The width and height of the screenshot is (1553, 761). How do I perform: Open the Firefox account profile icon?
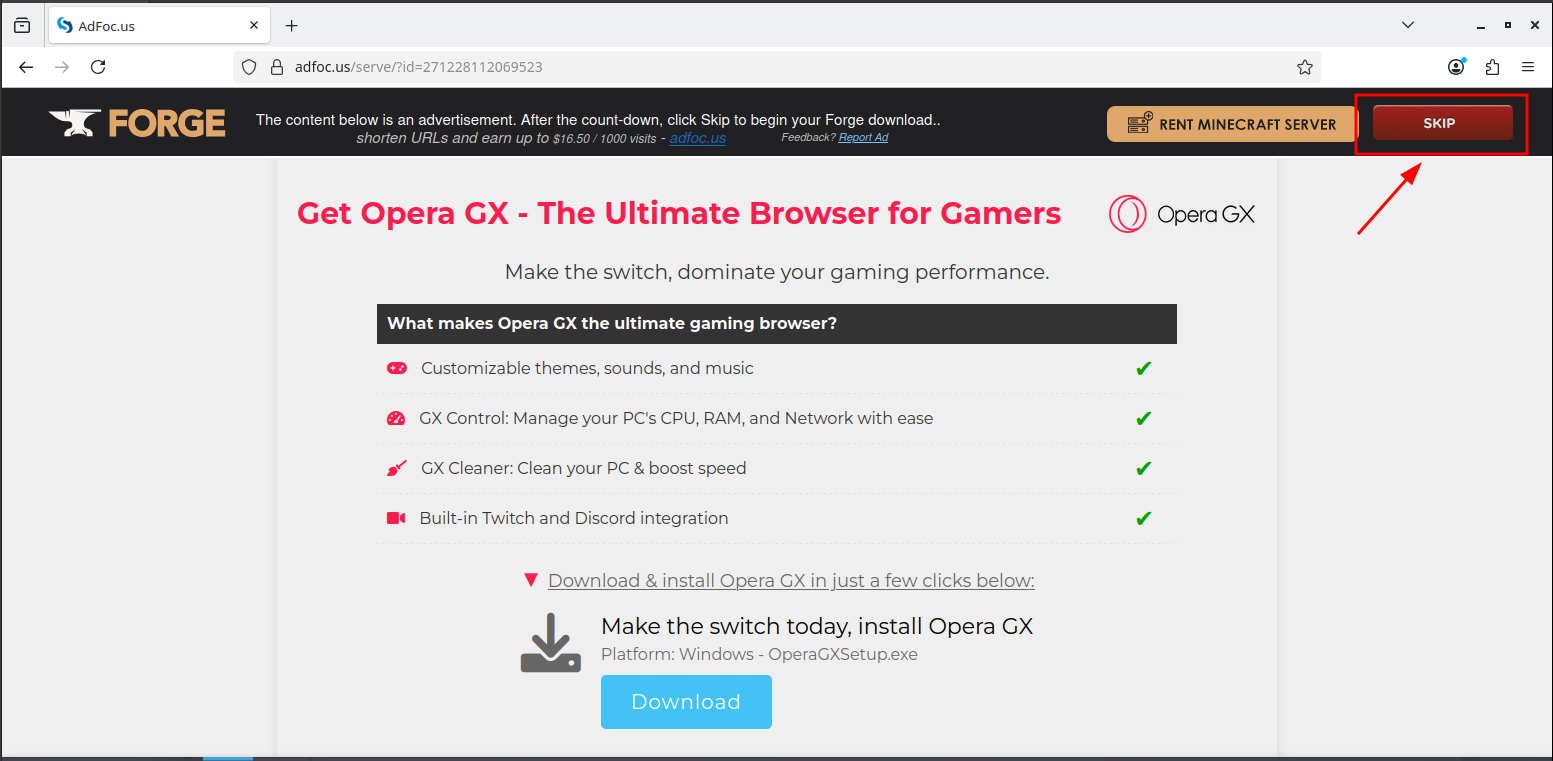point(1456,67)
